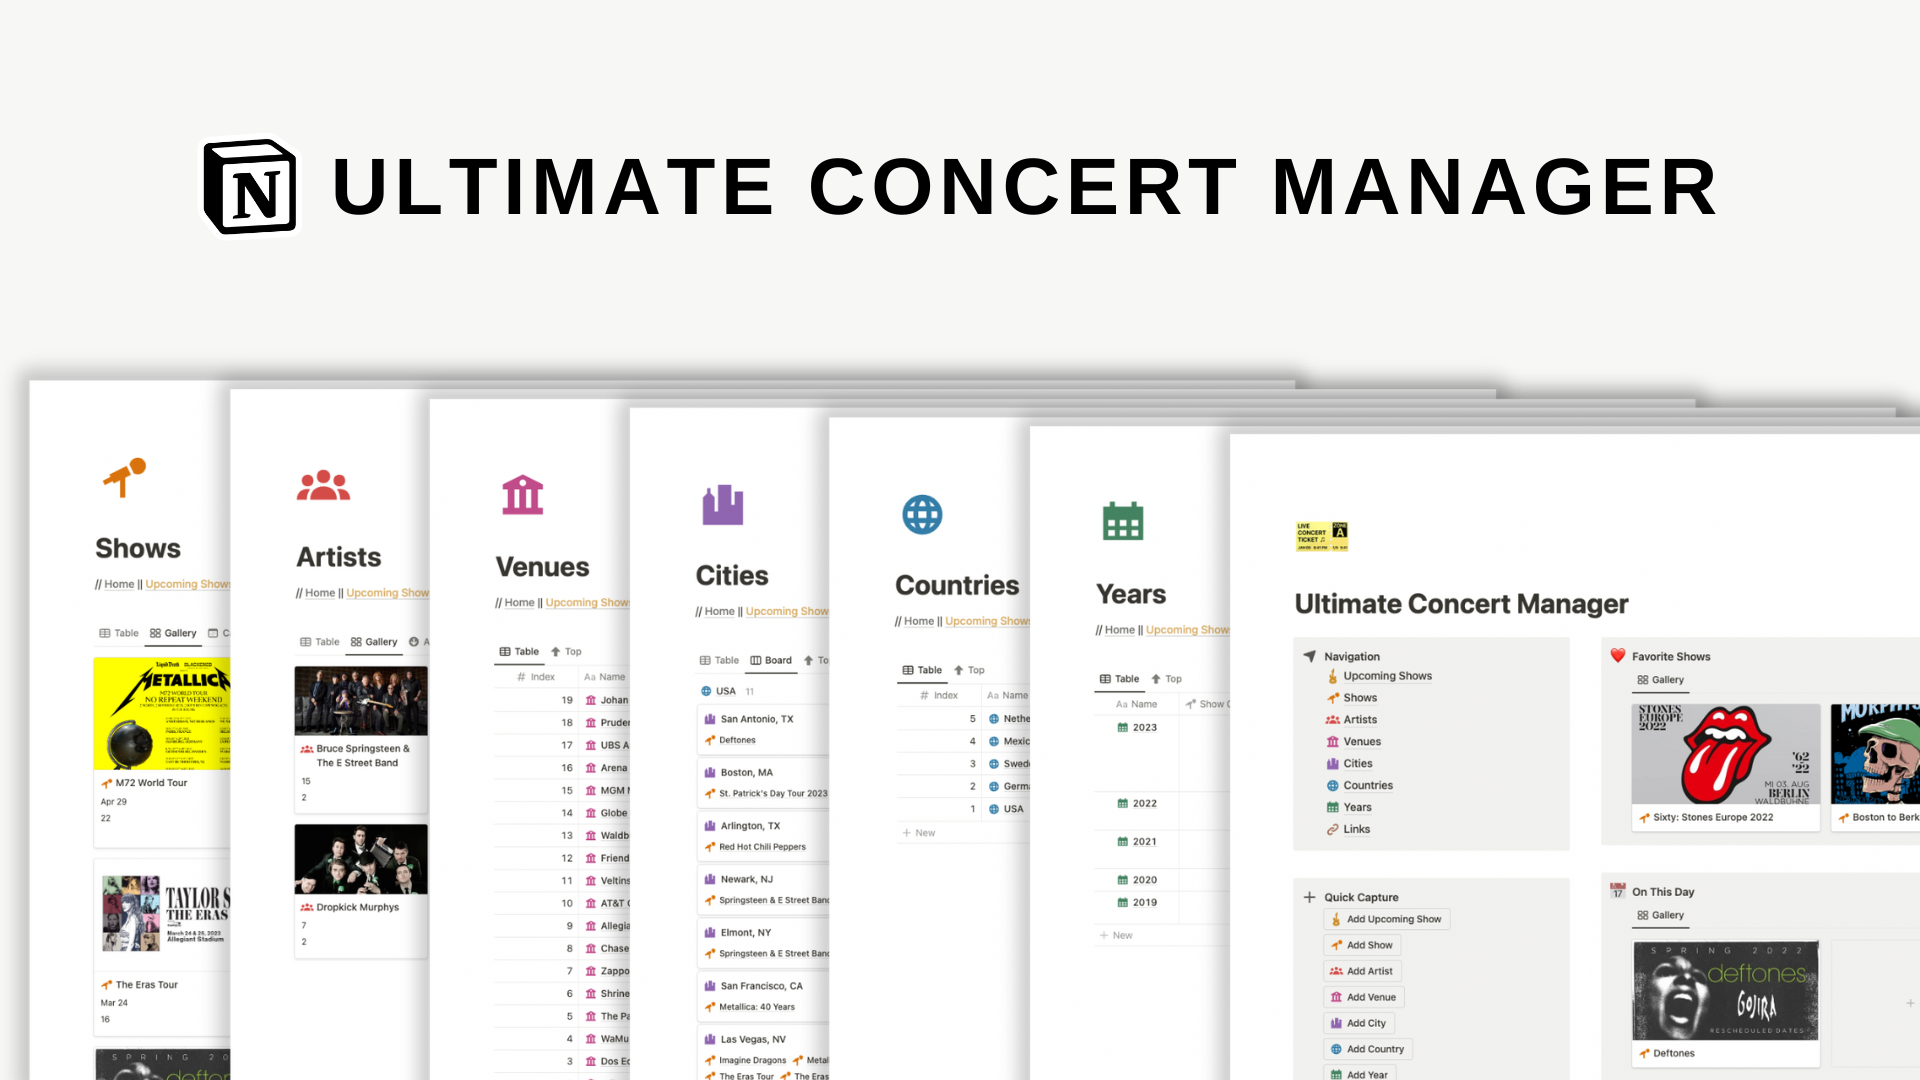This screenshot has height=1080, width=1920.
Task: Click the Venues page building icon
Action: 522,495
